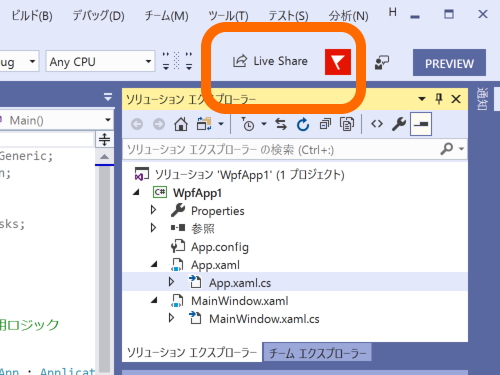Toggle the Solution Explorer auto-hide pin
The image size is (500, 375).
tap(439, 99)
